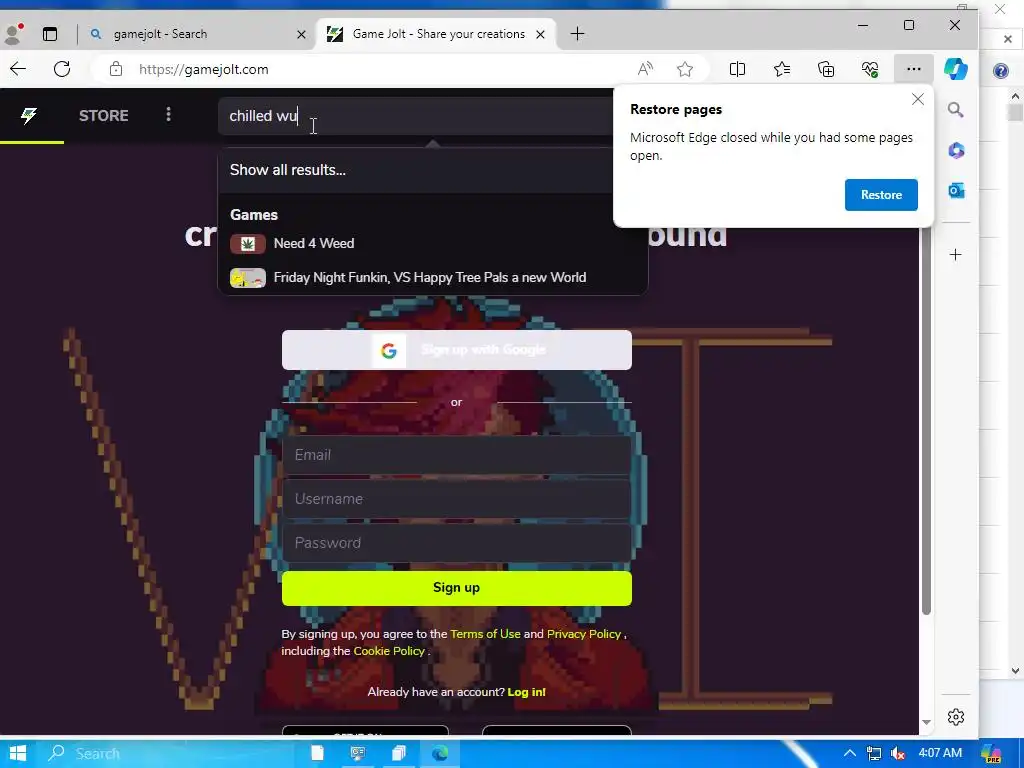1024x768 pixels.
Task: Click the help icon in background window
Action: (1000, 71)
